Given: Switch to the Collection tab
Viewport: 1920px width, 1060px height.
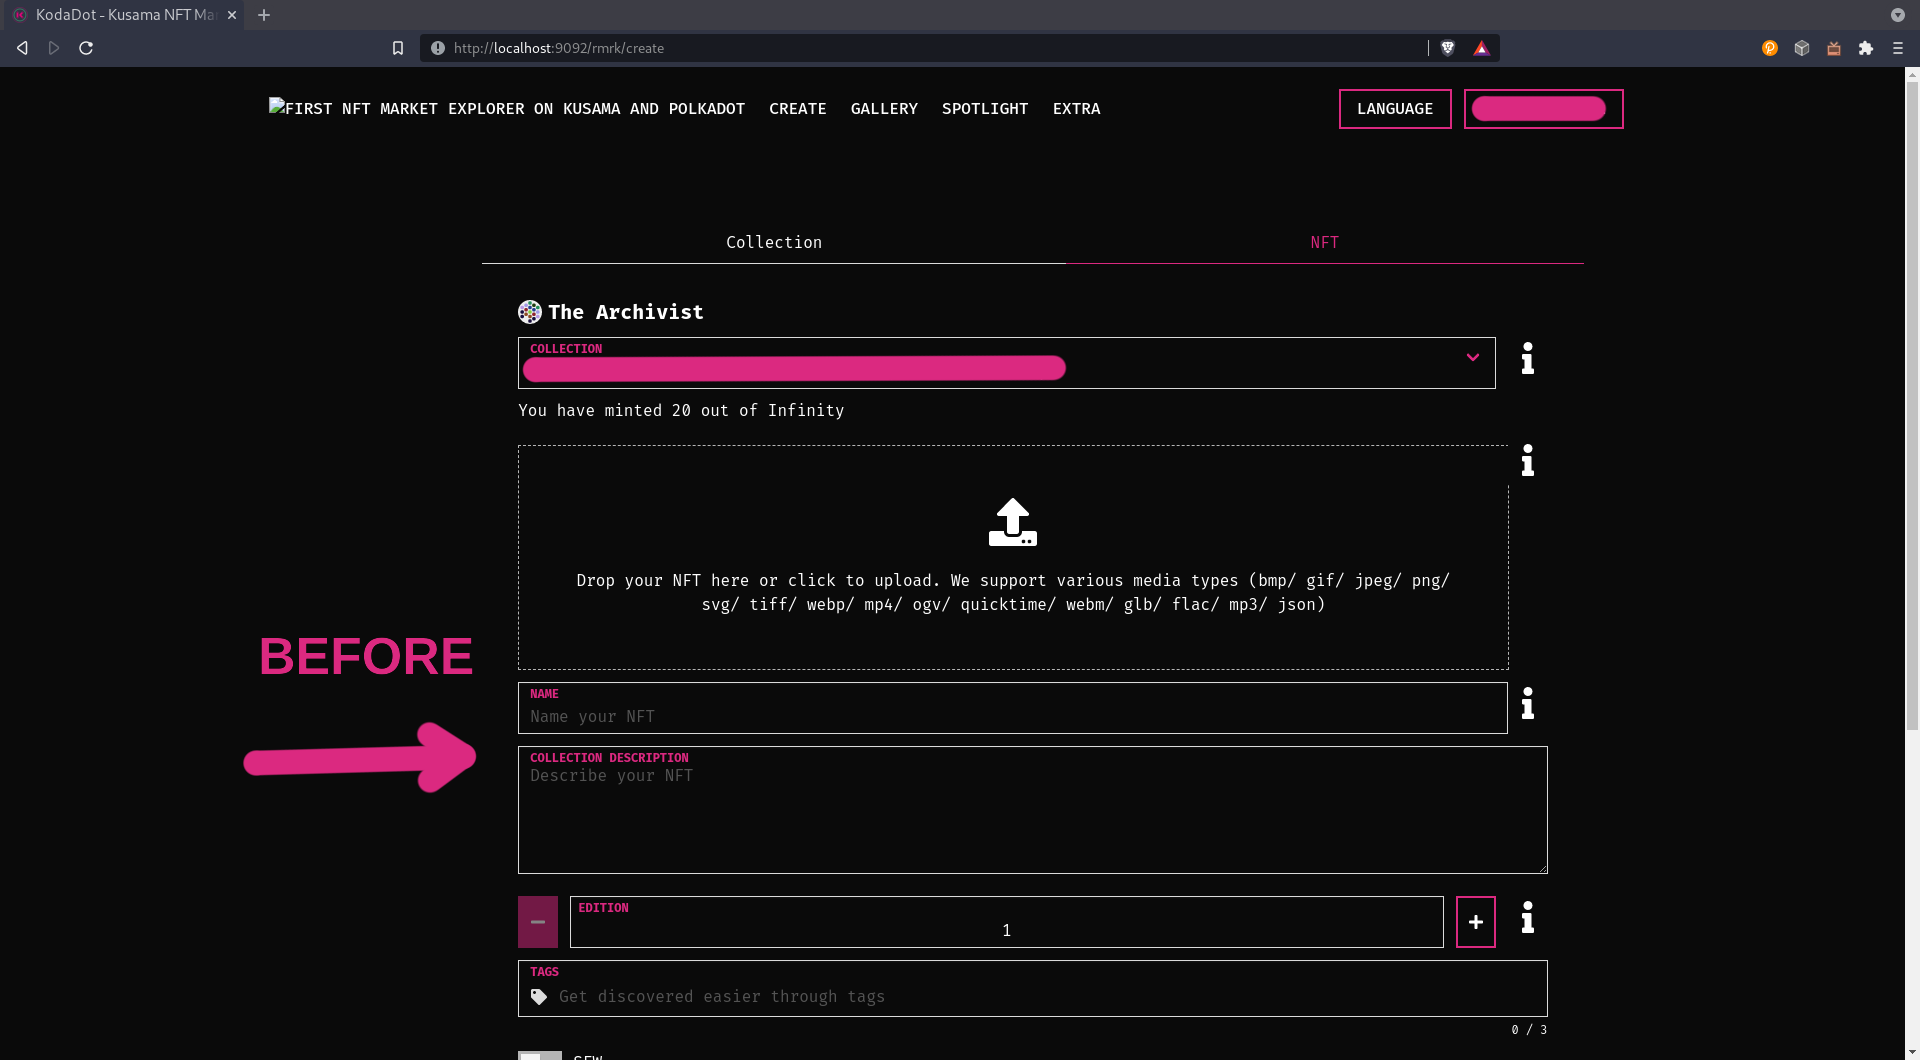Looking at the screenshot, I should point(774,242).
